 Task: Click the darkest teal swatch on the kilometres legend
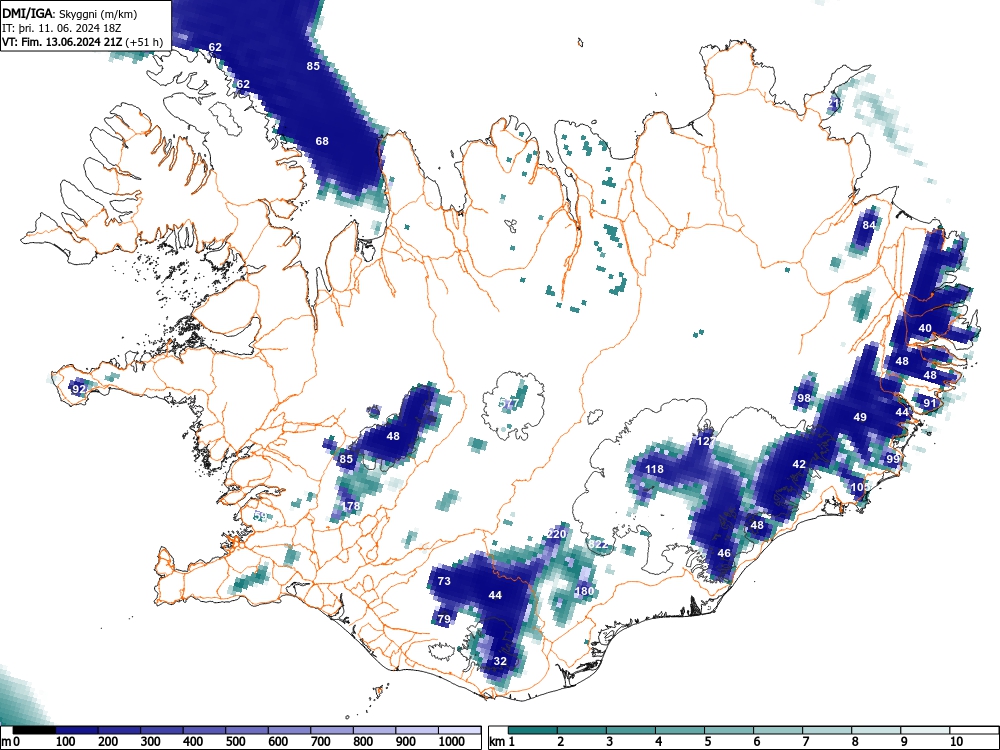pyautogui.click(x=533, y=730)
